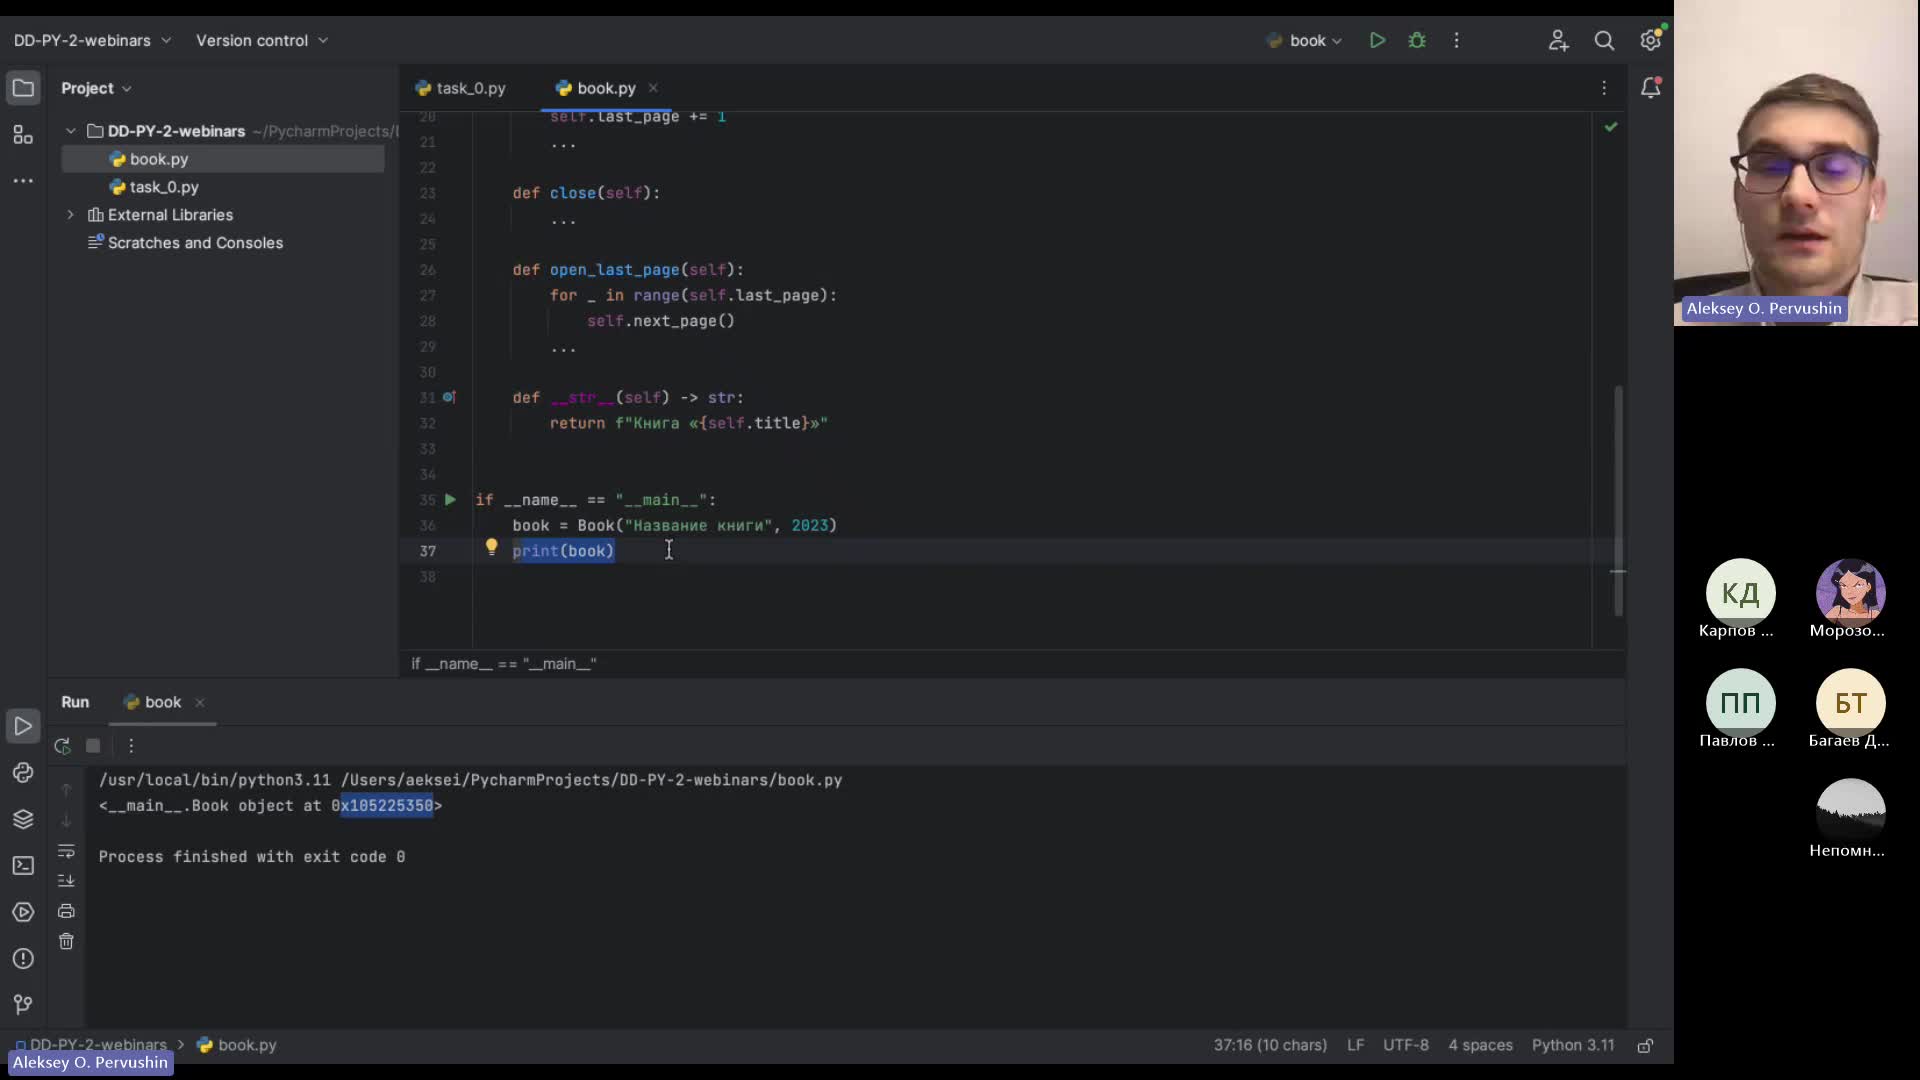Toggle read-only lock icon in status bar

[x=1645, y=1045]
